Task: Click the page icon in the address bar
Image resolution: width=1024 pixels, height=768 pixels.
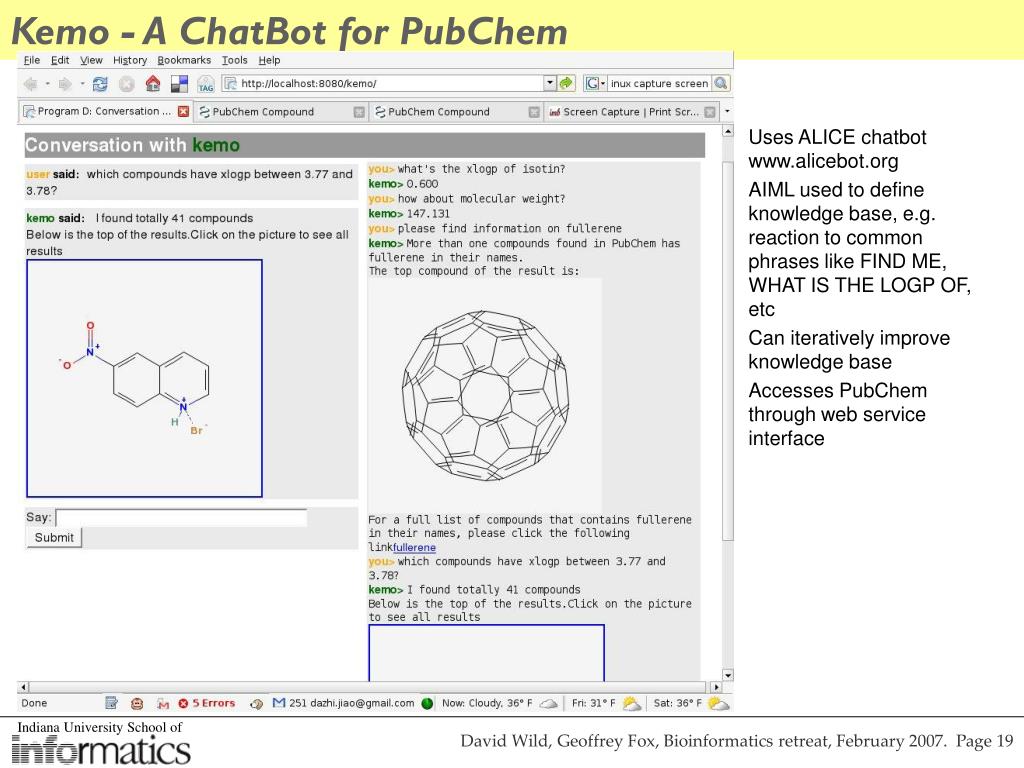Action: tap(231, 83)
